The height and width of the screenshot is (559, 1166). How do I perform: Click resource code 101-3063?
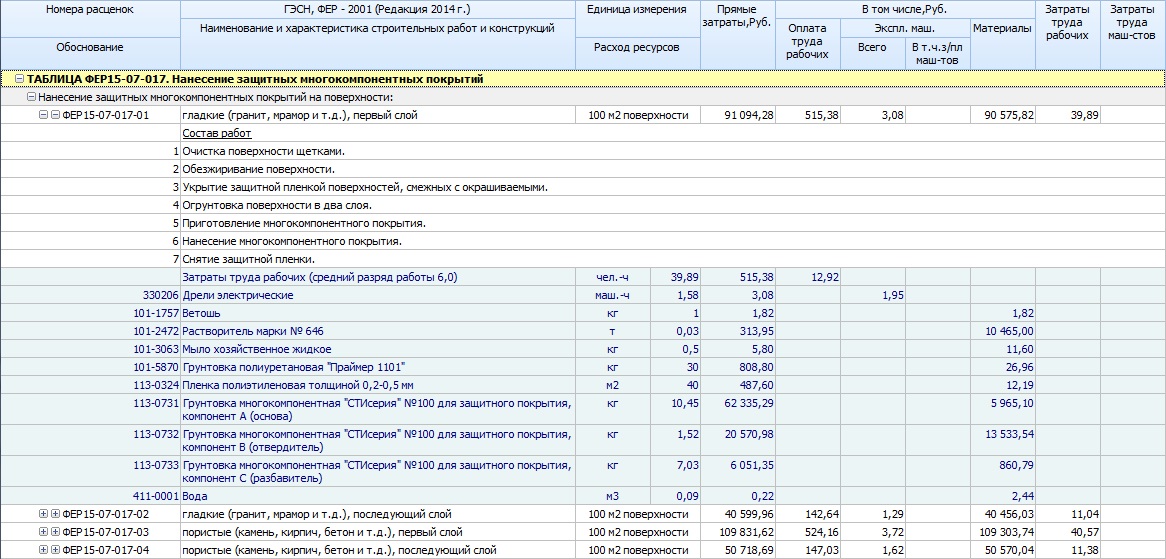click(x=156, y=349)
